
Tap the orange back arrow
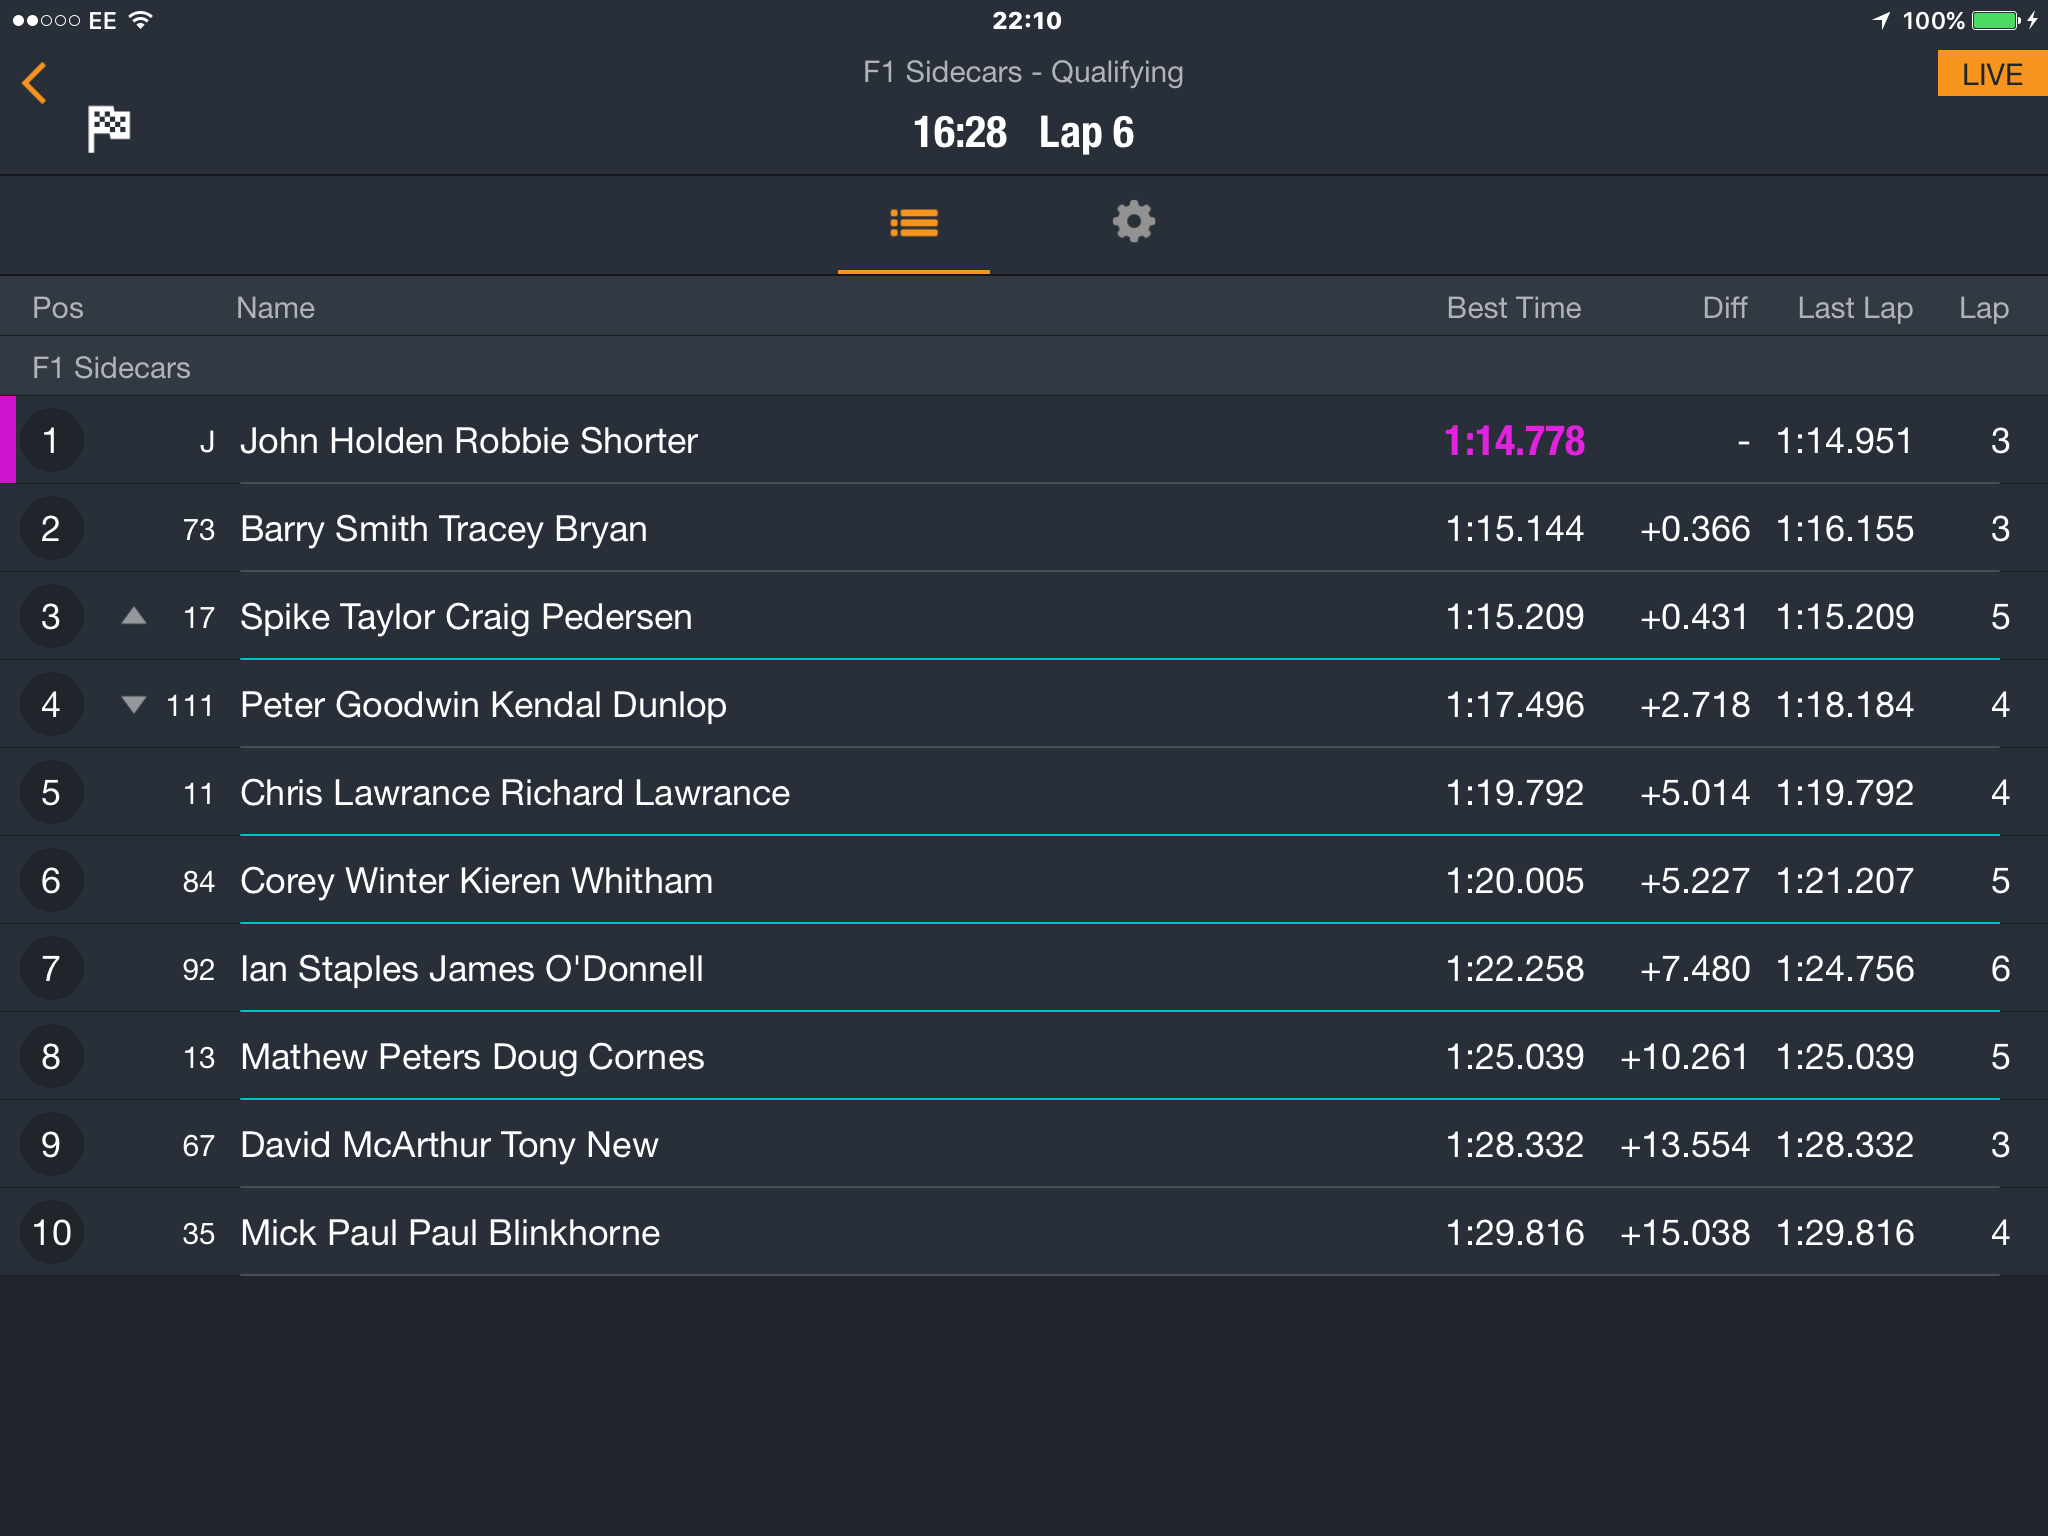tap(35, 83)
